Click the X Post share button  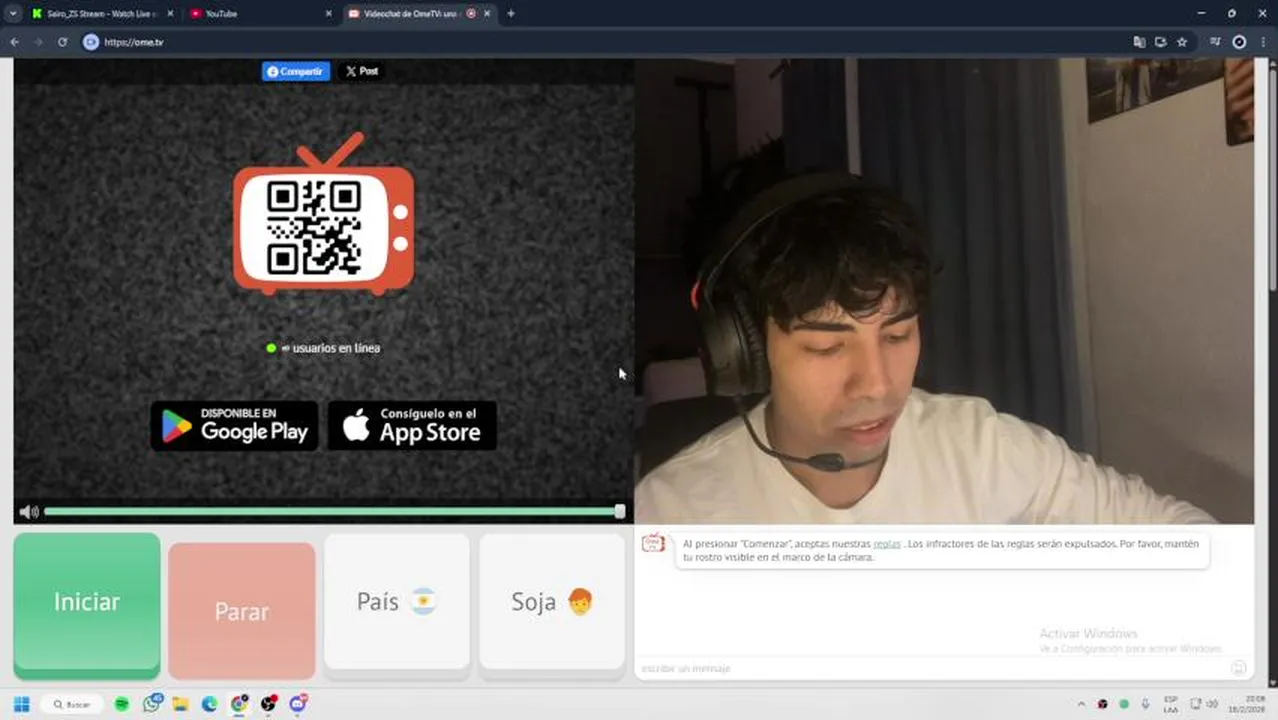click(x=362, y=71)
